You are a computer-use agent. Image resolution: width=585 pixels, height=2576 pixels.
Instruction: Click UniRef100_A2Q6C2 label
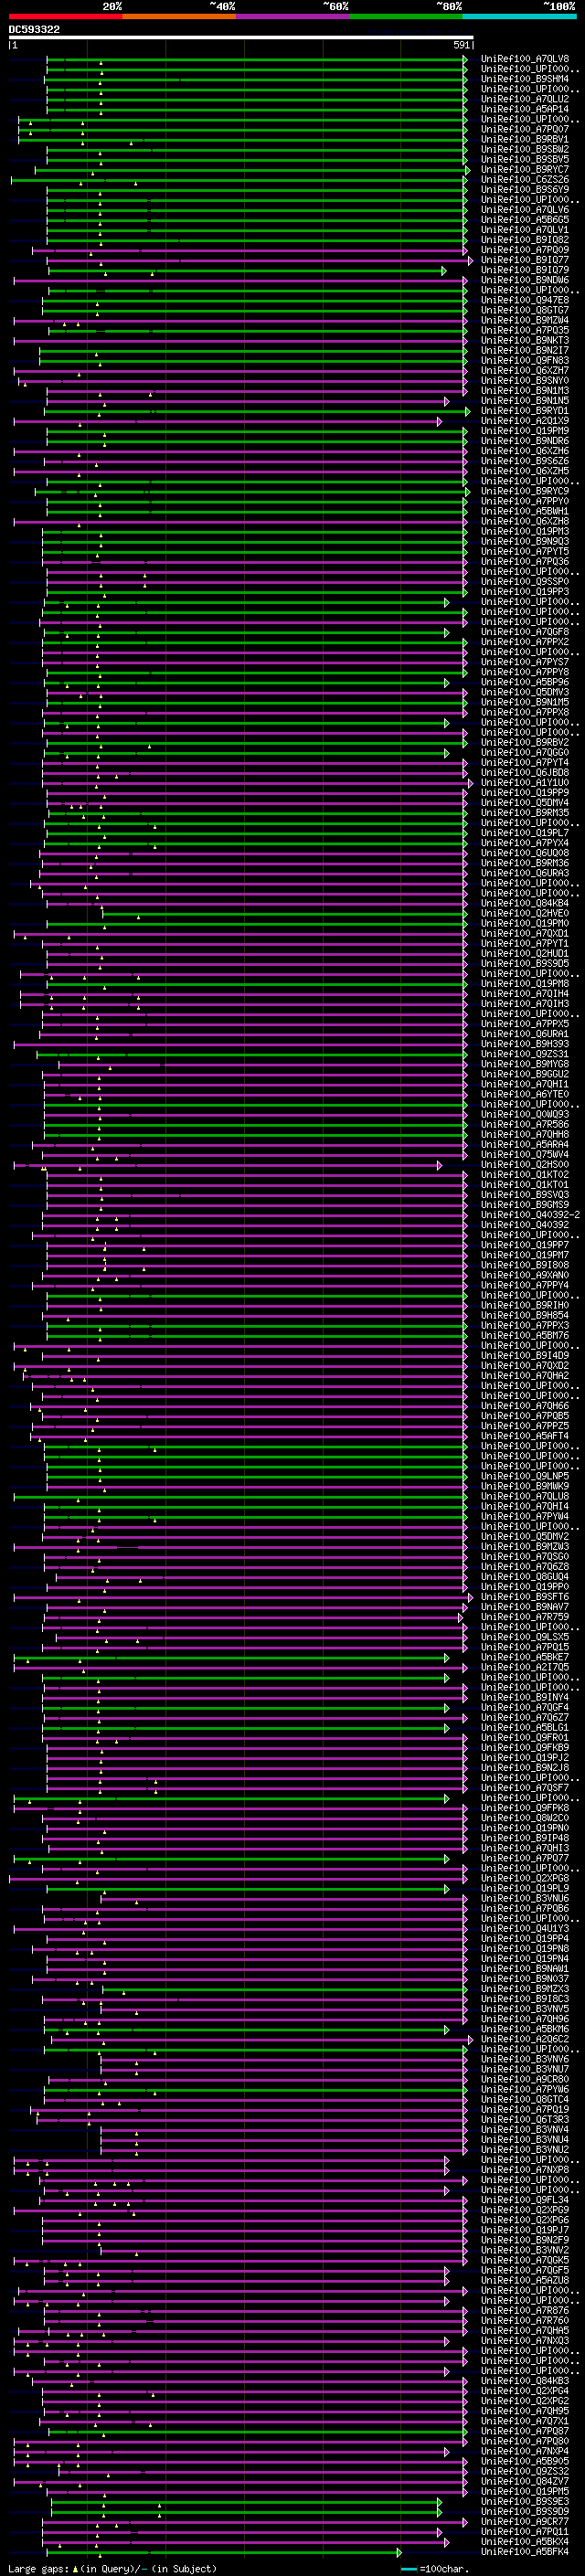point(525,2039)
